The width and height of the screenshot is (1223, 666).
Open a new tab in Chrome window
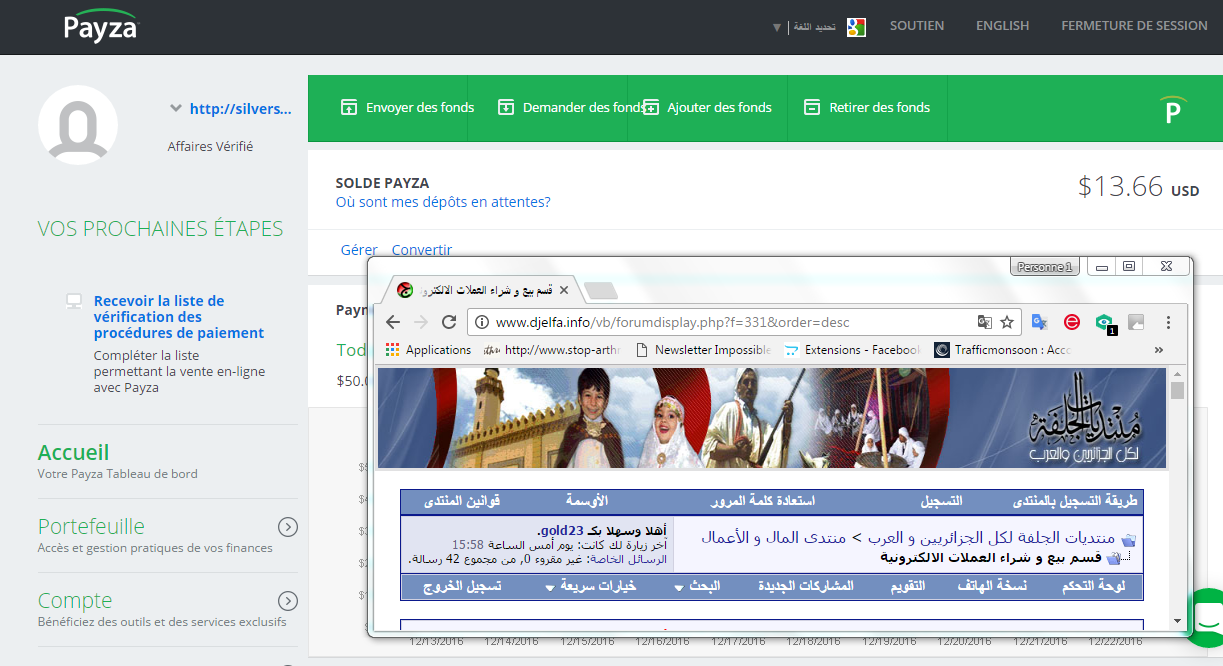pyautogui.click(x=600, y=291)
